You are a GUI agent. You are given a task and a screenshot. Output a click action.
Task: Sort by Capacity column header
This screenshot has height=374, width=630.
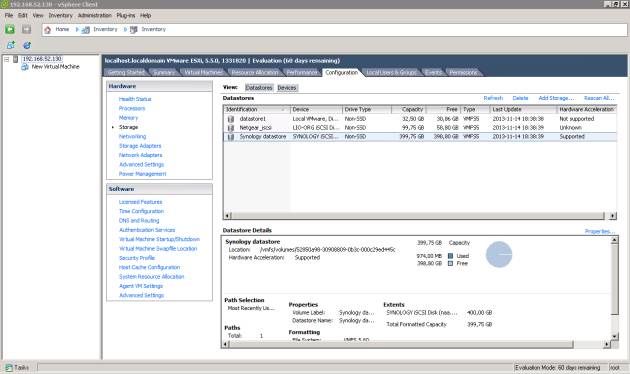[409, 109]
